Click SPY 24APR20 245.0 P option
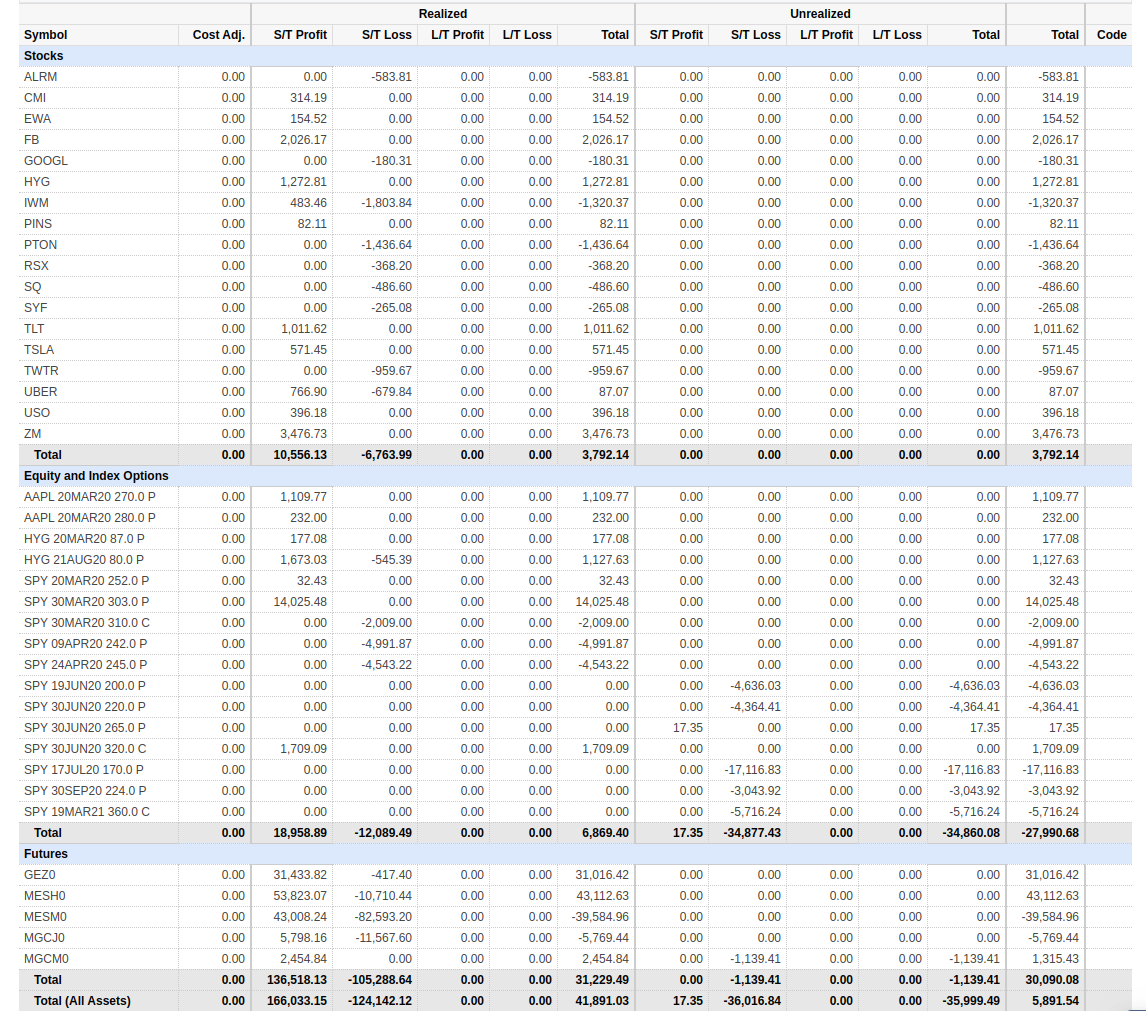This screenshot has width=1146, height=1011. click(x=86, y=665)
